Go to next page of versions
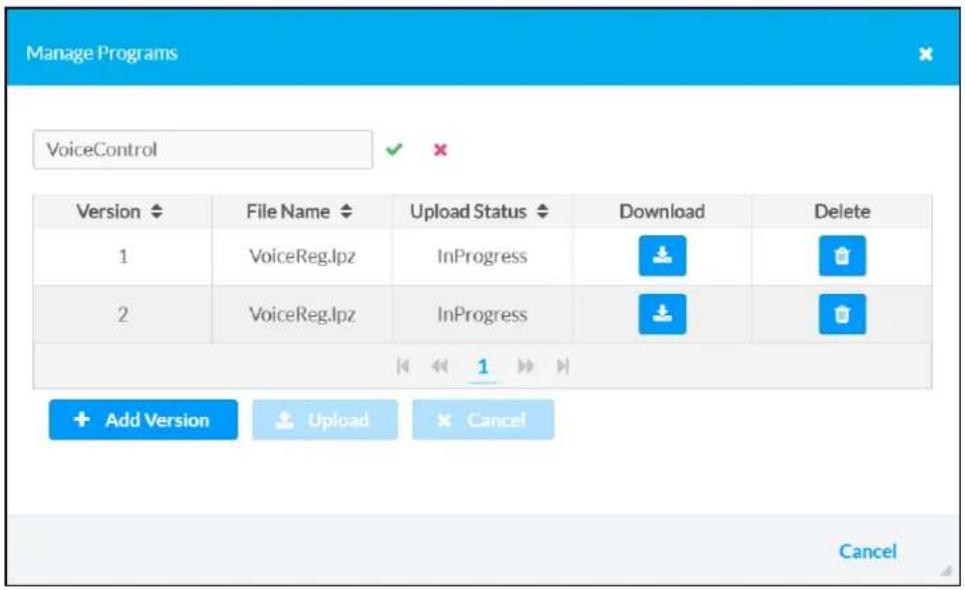Screen dimensions: 965x590 pos(525,367)
